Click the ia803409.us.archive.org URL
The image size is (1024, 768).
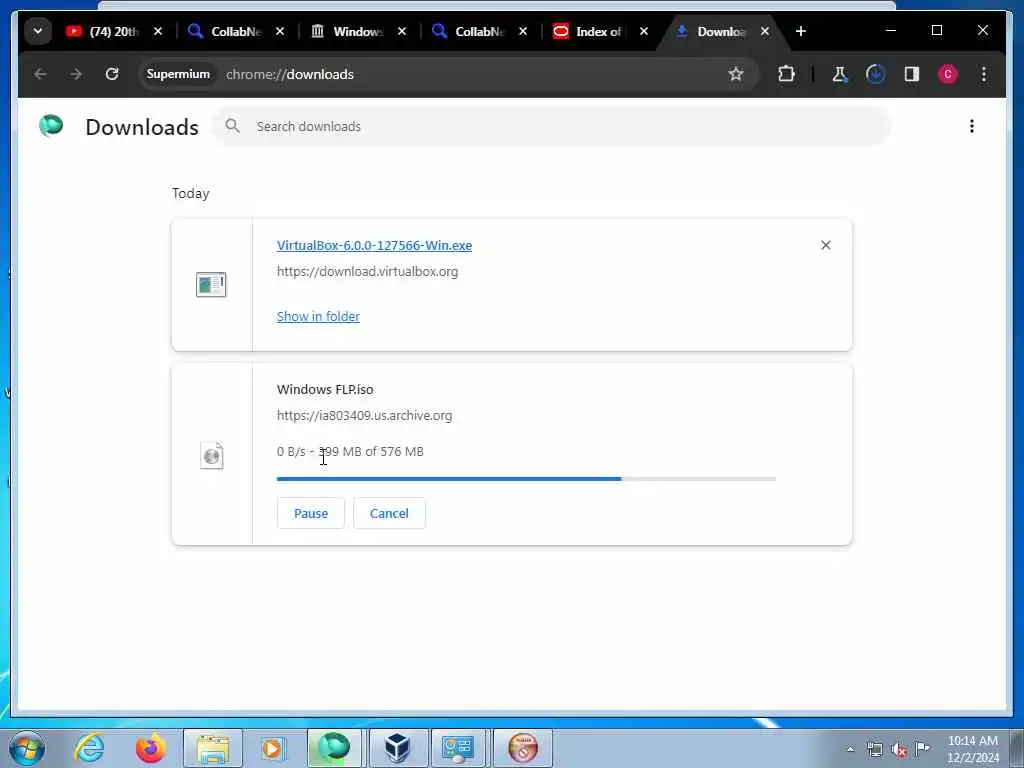coord(364,415)
